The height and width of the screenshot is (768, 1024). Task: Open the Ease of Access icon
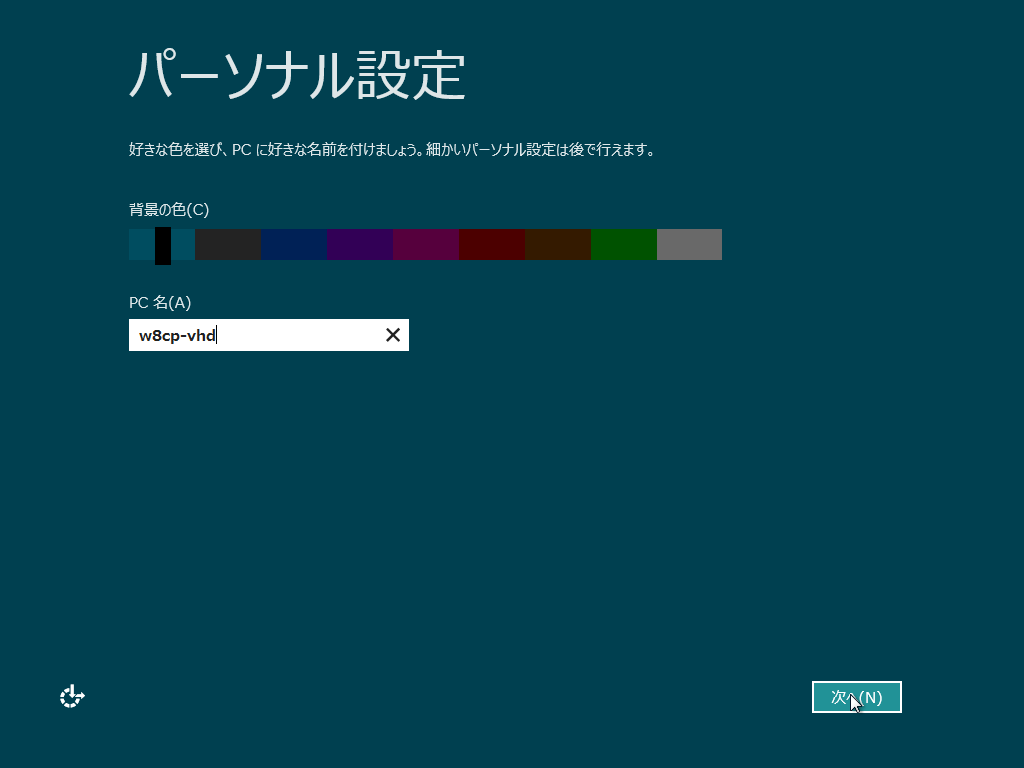pos(72,697)
